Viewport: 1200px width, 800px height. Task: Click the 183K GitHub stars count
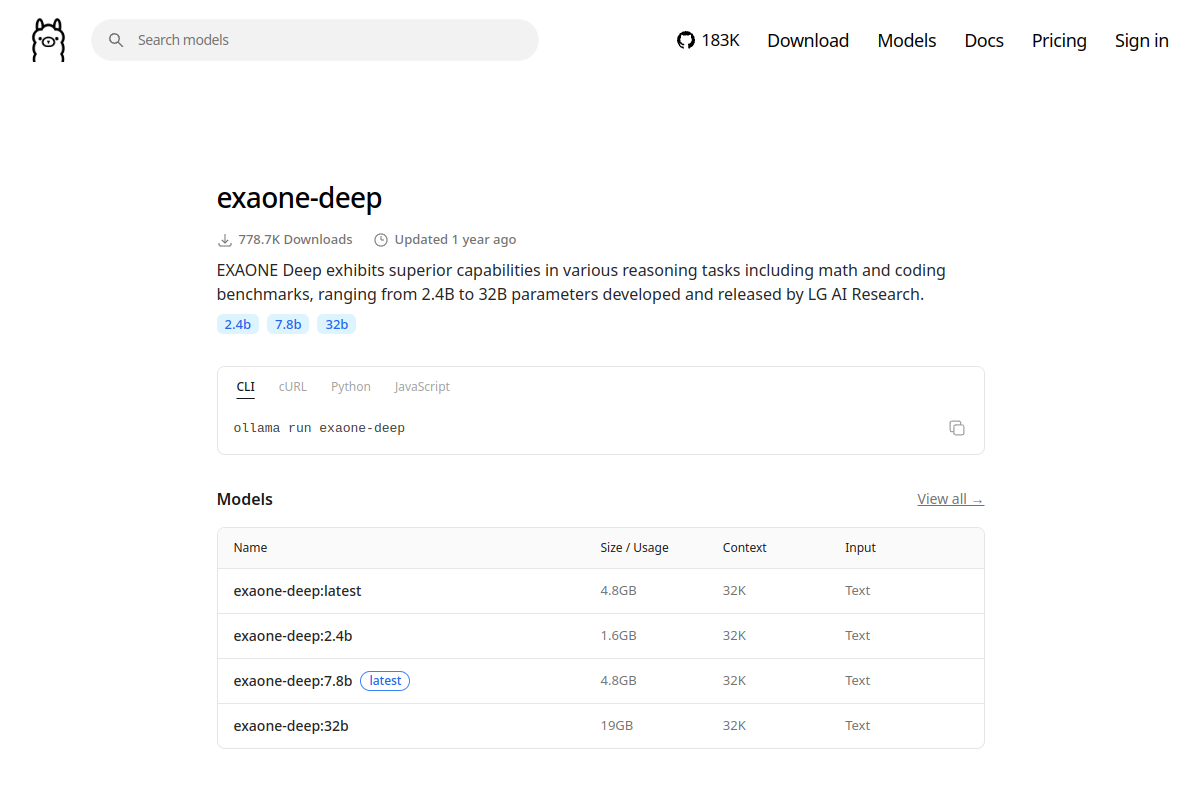[x=720, y=40]
